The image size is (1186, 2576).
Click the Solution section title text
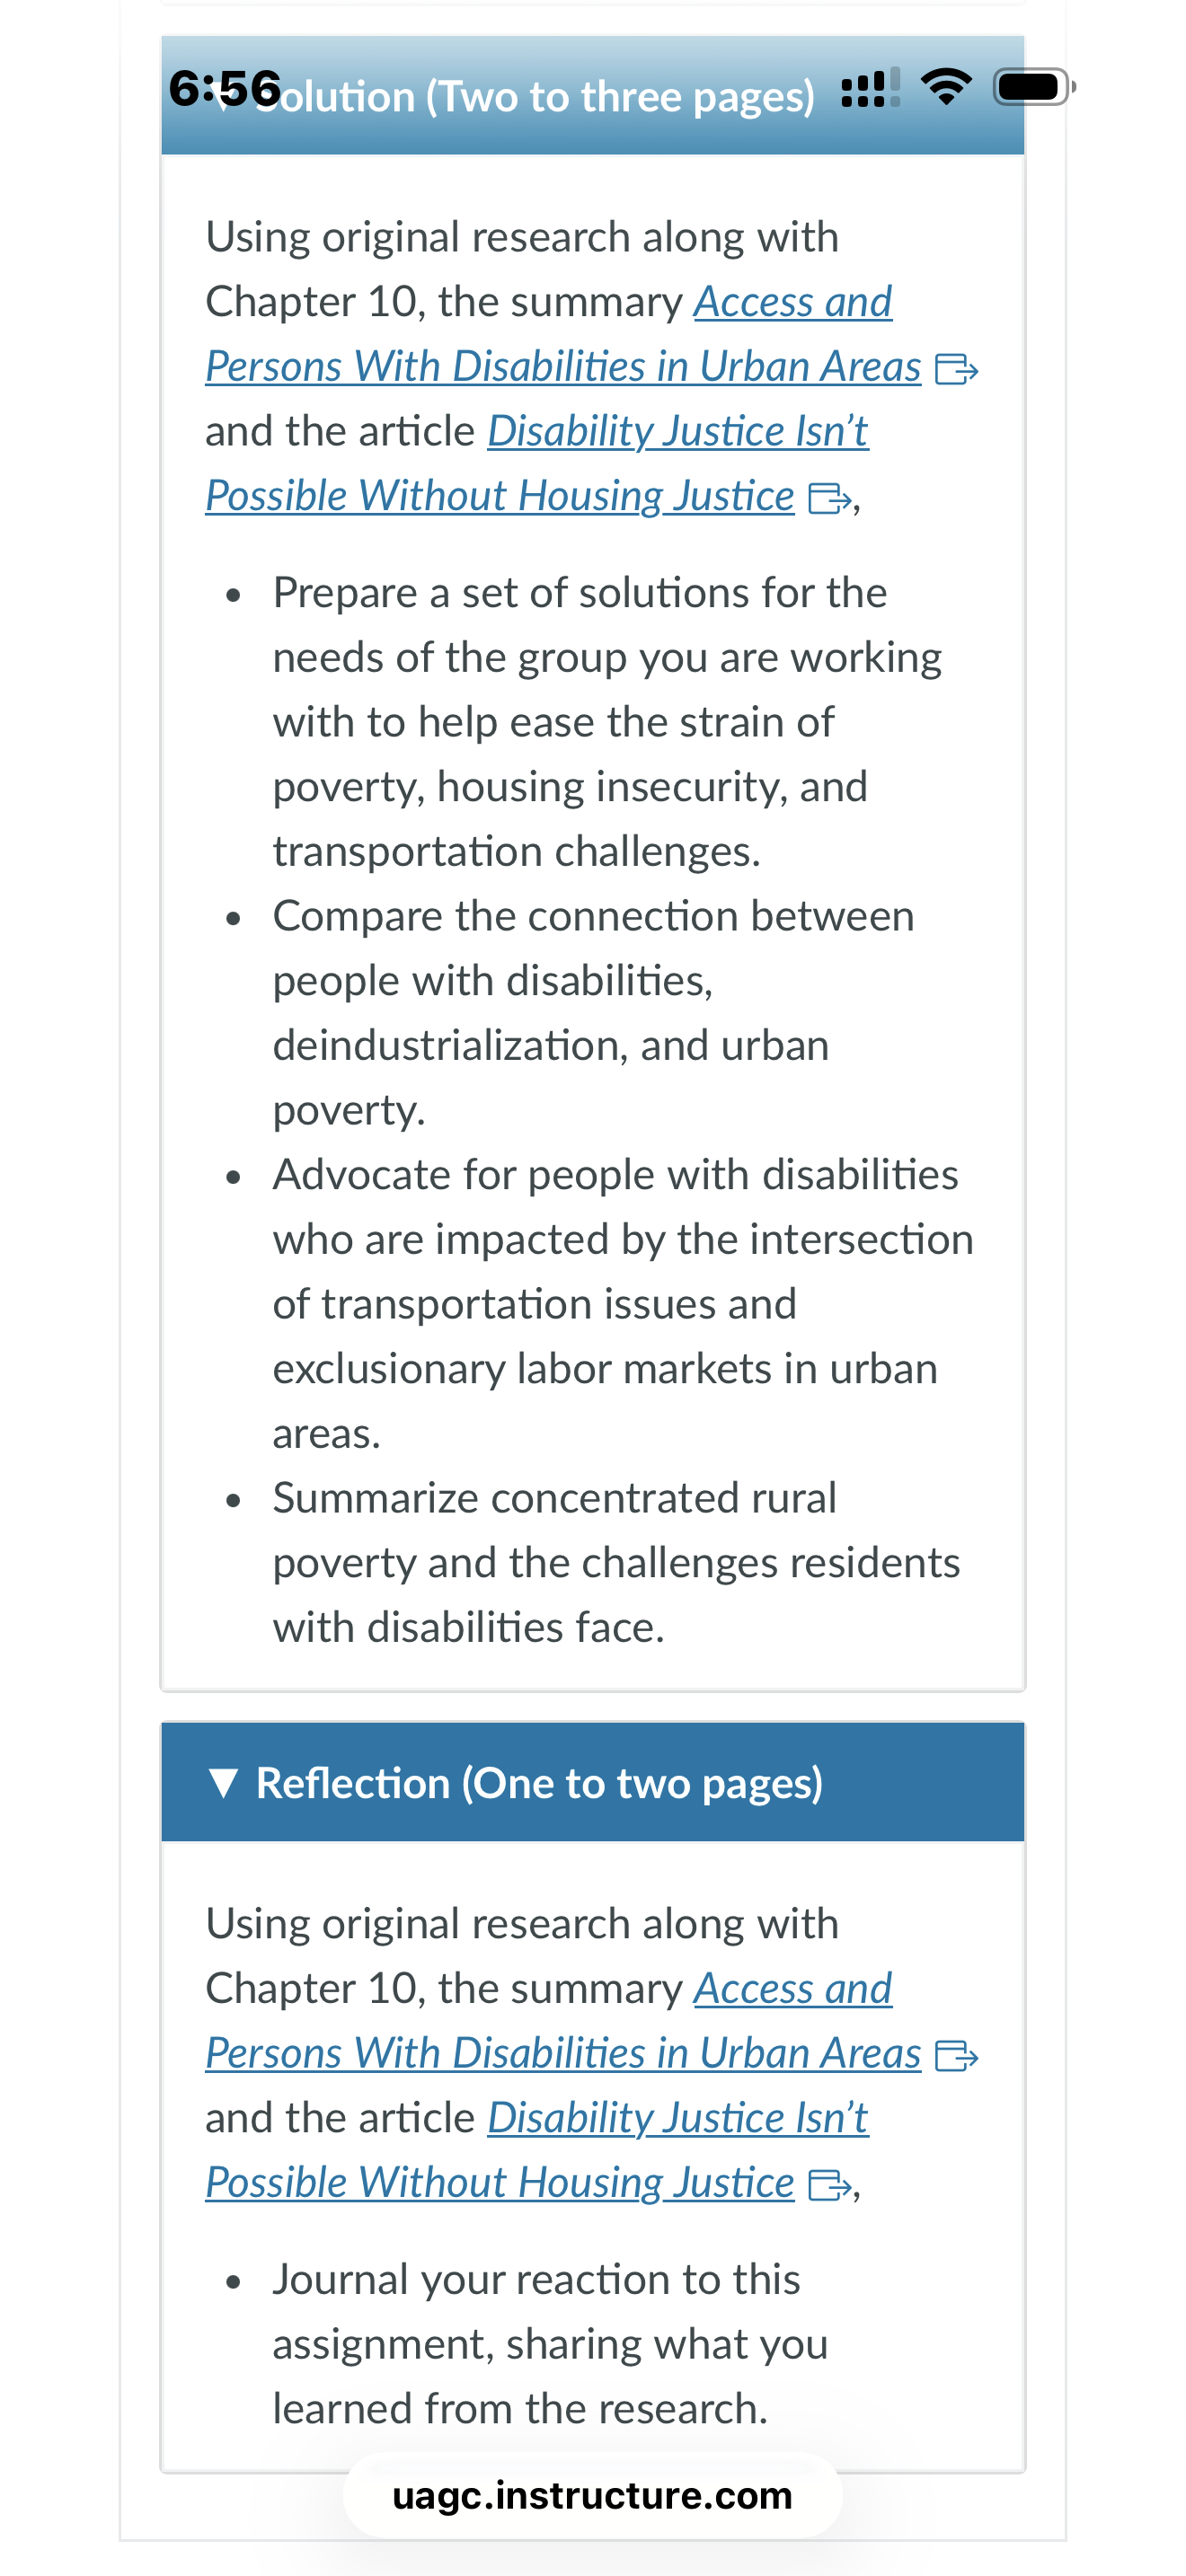[x=535, y=97]
